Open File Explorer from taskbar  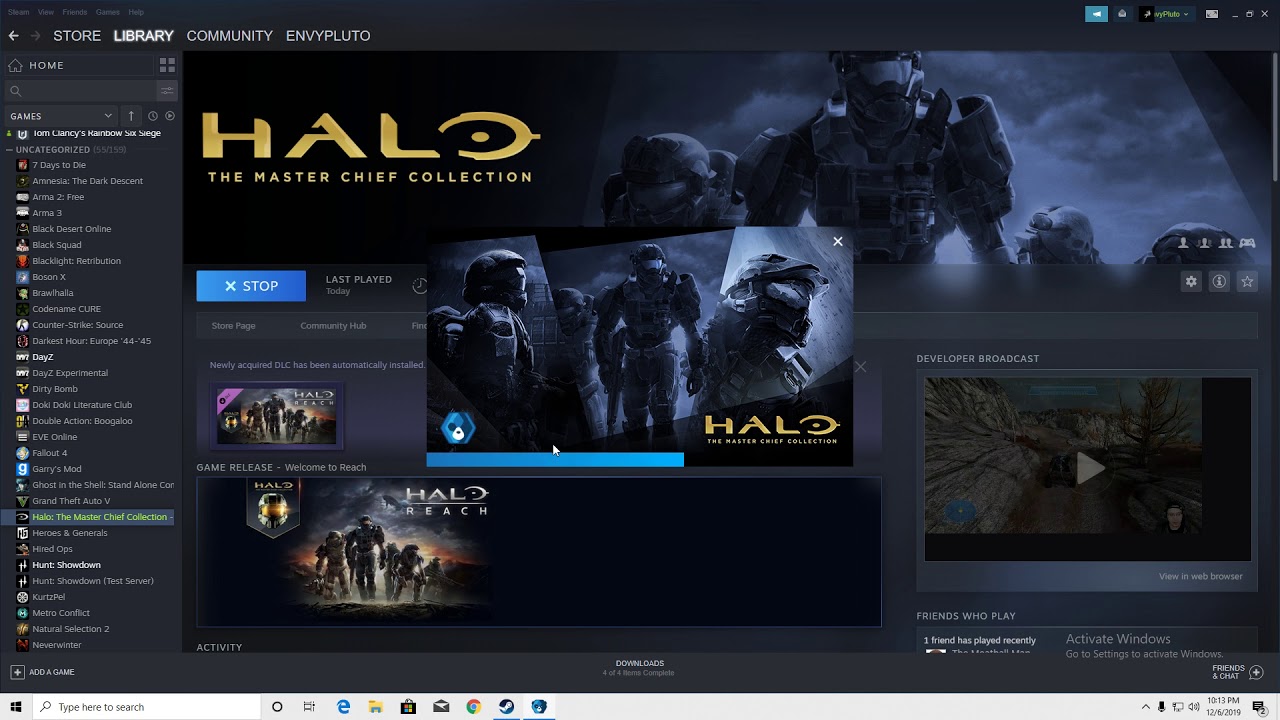(376, 707)
